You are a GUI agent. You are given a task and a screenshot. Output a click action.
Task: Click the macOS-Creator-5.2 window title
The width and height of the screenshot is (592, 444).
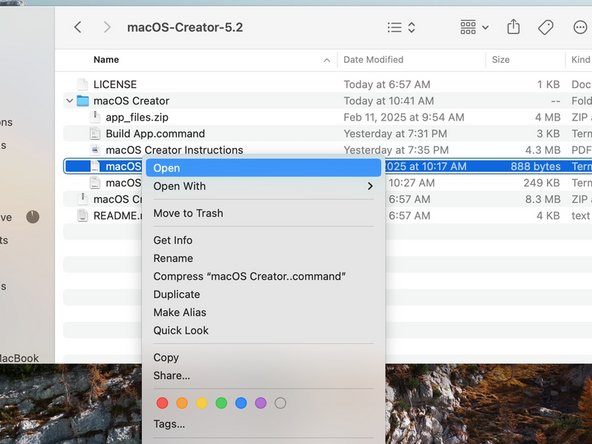185,27
